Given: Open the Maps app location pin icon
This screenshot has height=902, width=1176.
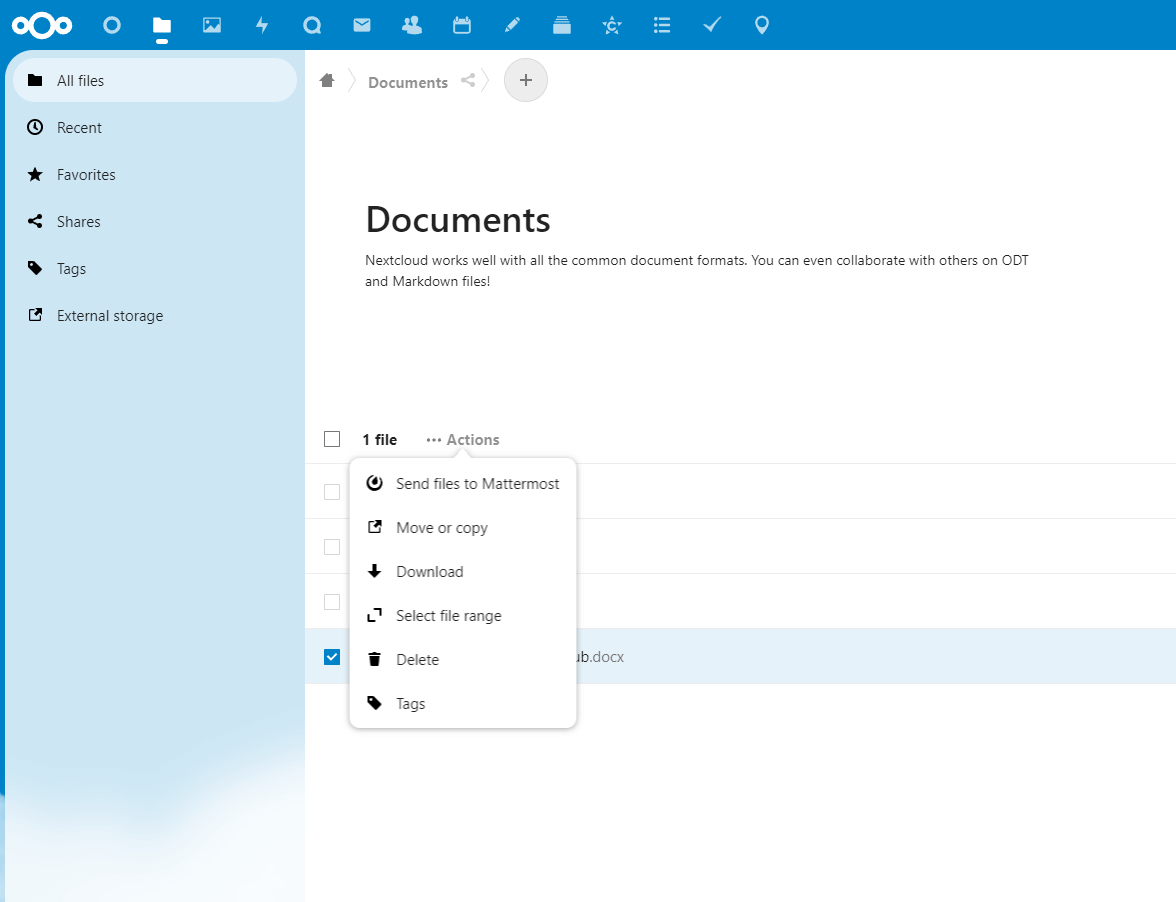Looking at the screenshot, I should click(x=762, y=25).
